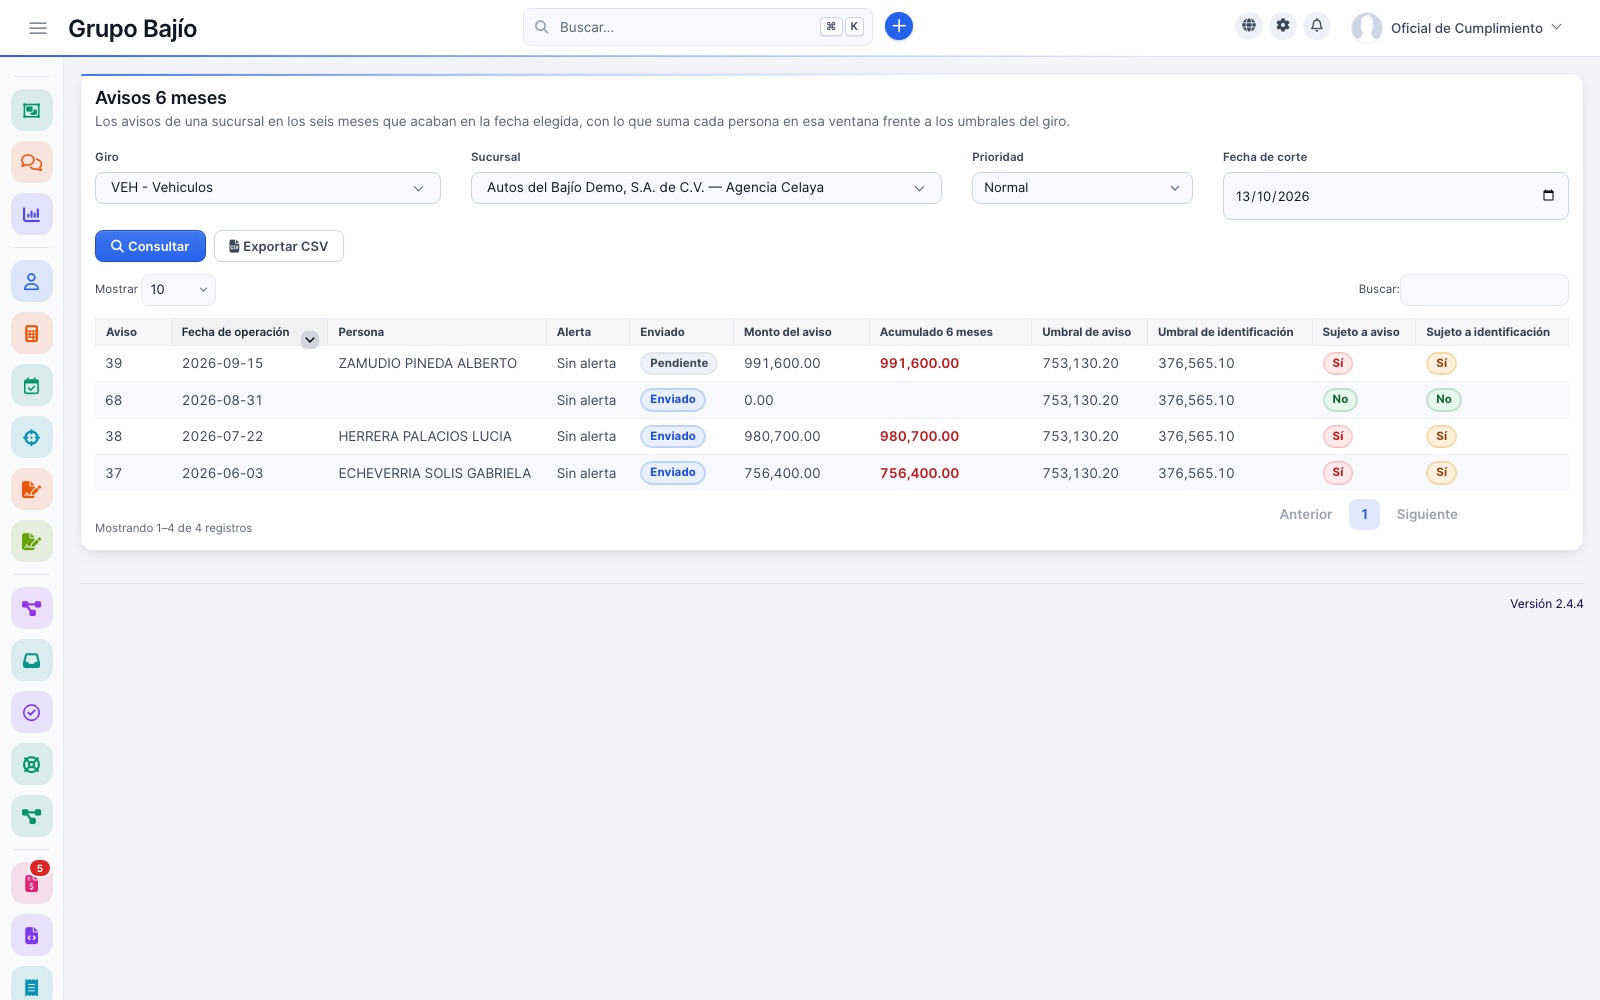The width and height of the screenshot is (1600, 1000).
Task: Open the Giro dropdown showing VEH - Vehiculos
Action: click(x=268, y=188)
